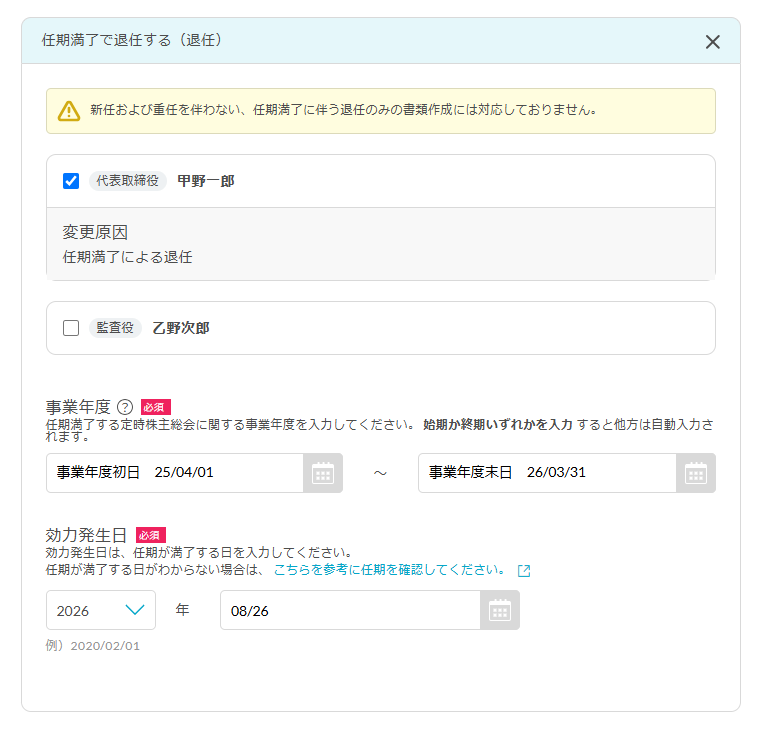Open calendar picker for 効力発生日
The image size is (771, 734).
[x=500, y=610]
